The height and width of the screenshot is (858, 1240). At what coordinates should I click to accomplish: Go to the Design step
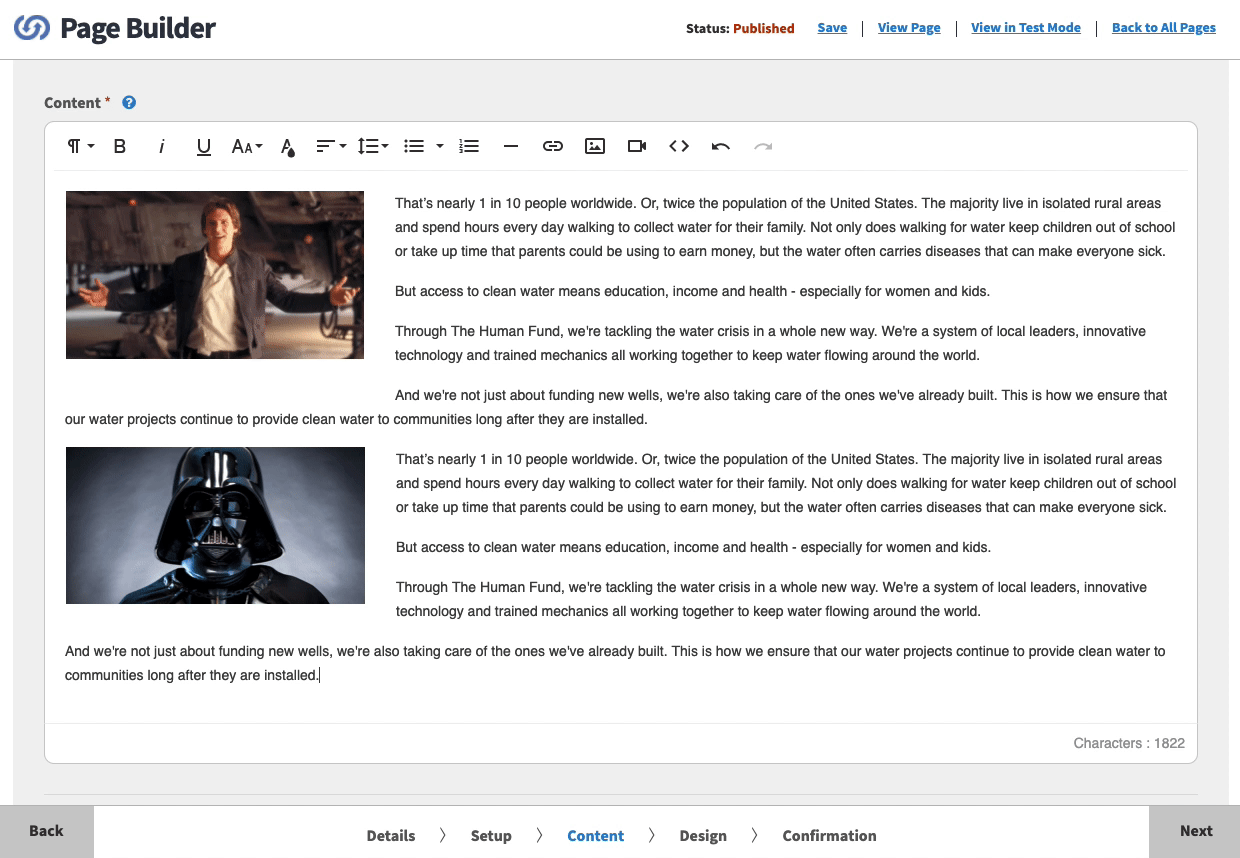pos(703,836)
